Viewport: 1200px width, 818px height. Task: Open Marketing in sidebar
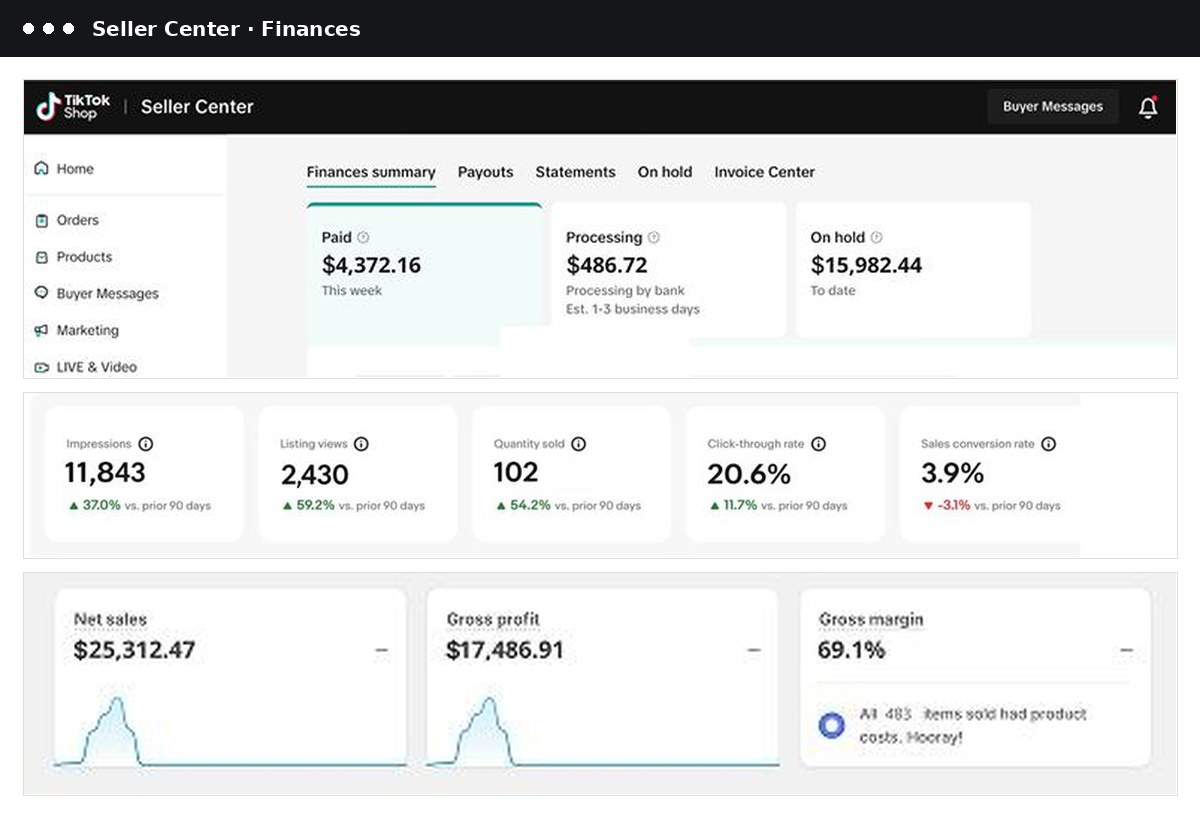pyautogui.click(x=87, y=330)
